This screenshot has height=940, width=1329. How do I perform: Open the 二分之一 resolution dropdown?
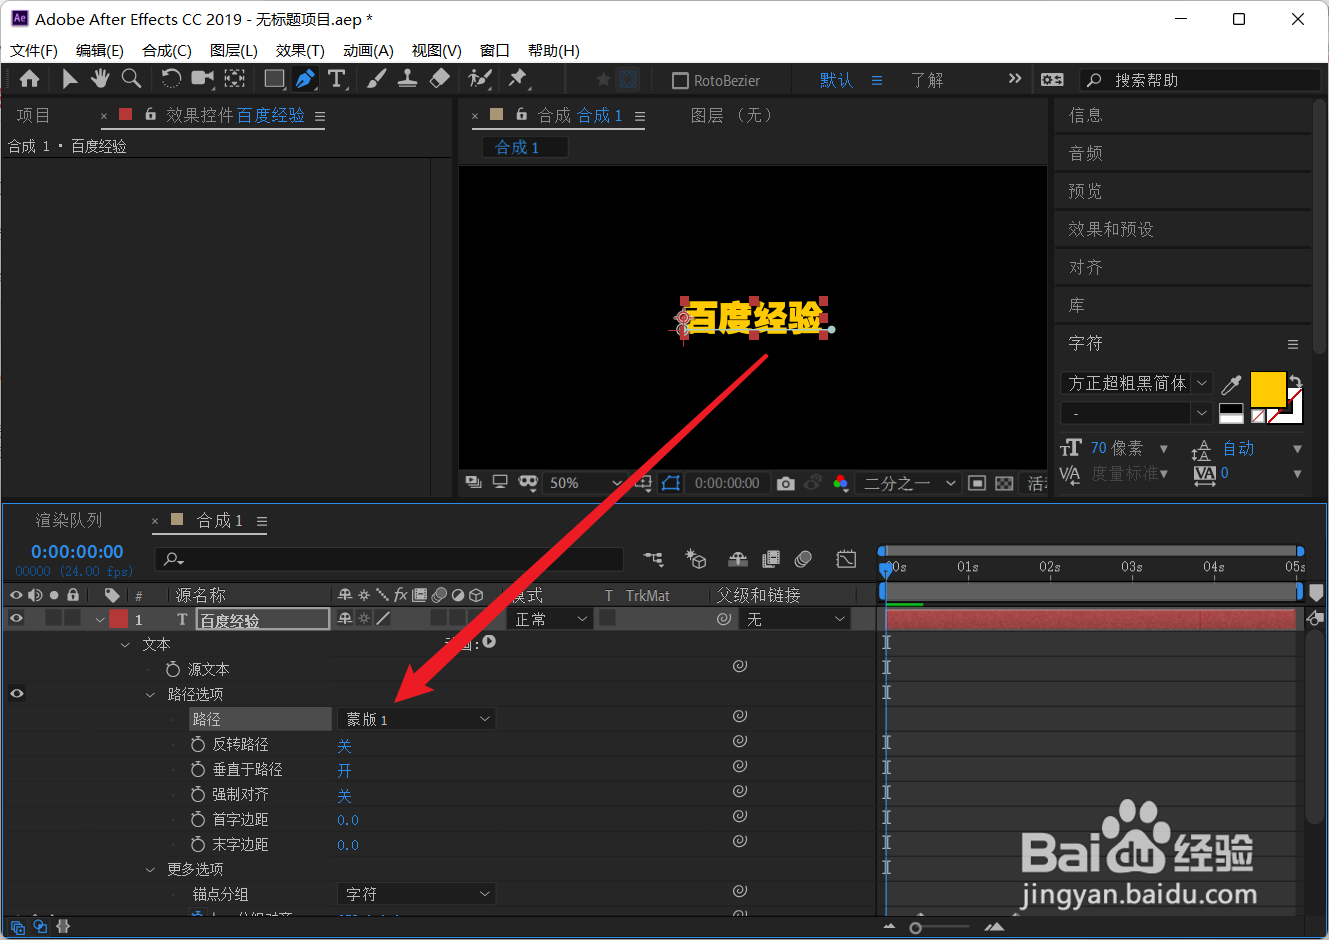(x=909, y=483)
